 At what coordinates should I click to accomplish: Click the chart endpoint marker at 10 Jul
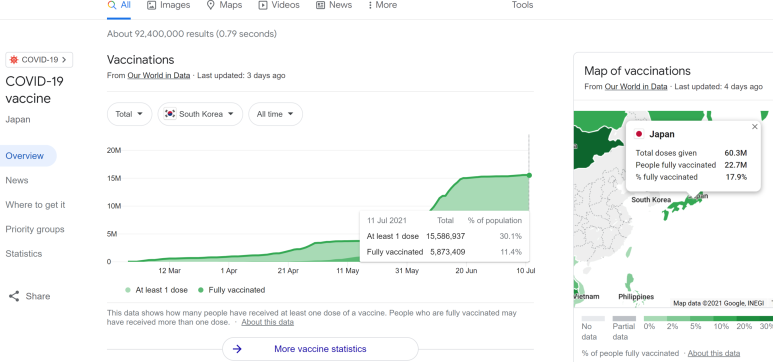[x=529, y=175]
